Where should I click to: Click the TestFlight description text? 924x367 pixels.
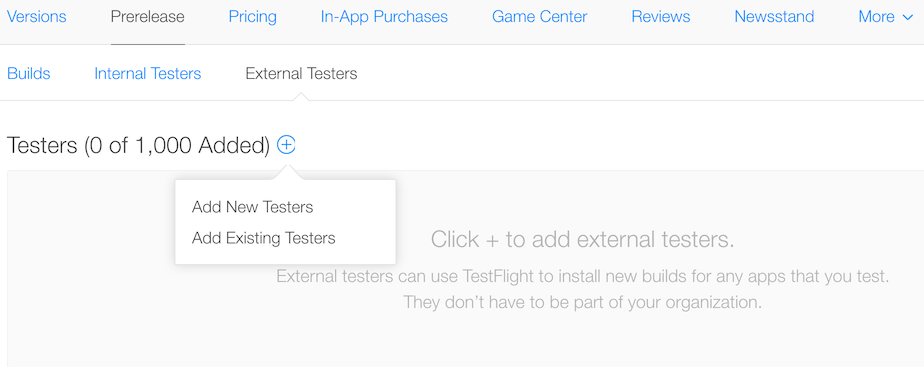582,276
